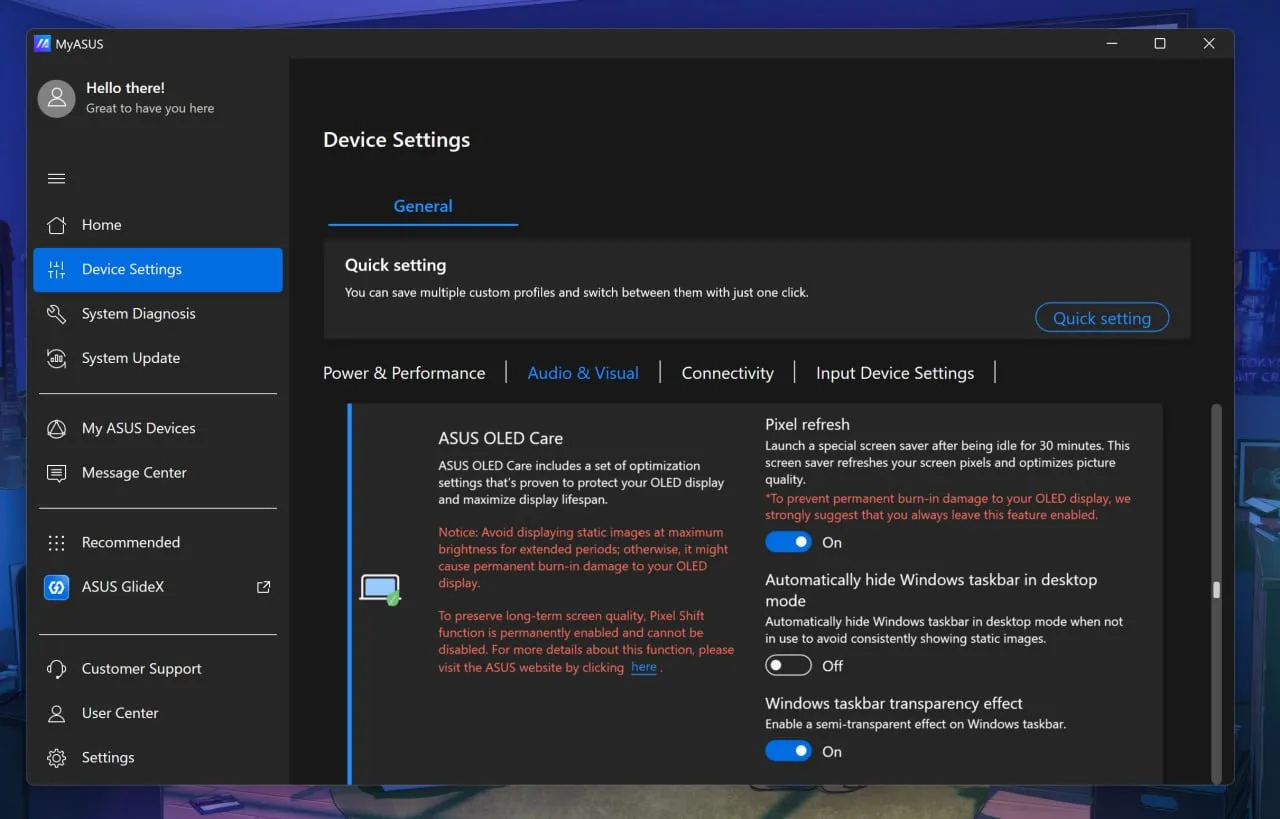Open Customer Support headset icon
The image size is (1280, 819).
click(x=57, y=669)
